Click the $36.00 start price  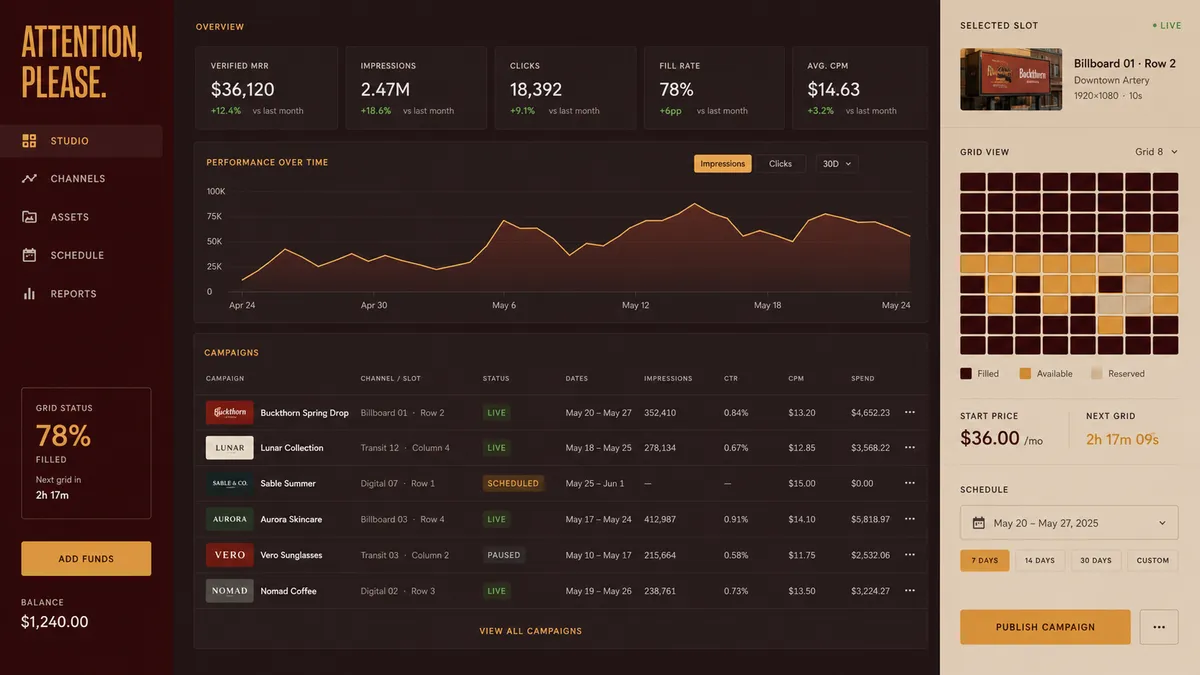(x=990, y=438)
